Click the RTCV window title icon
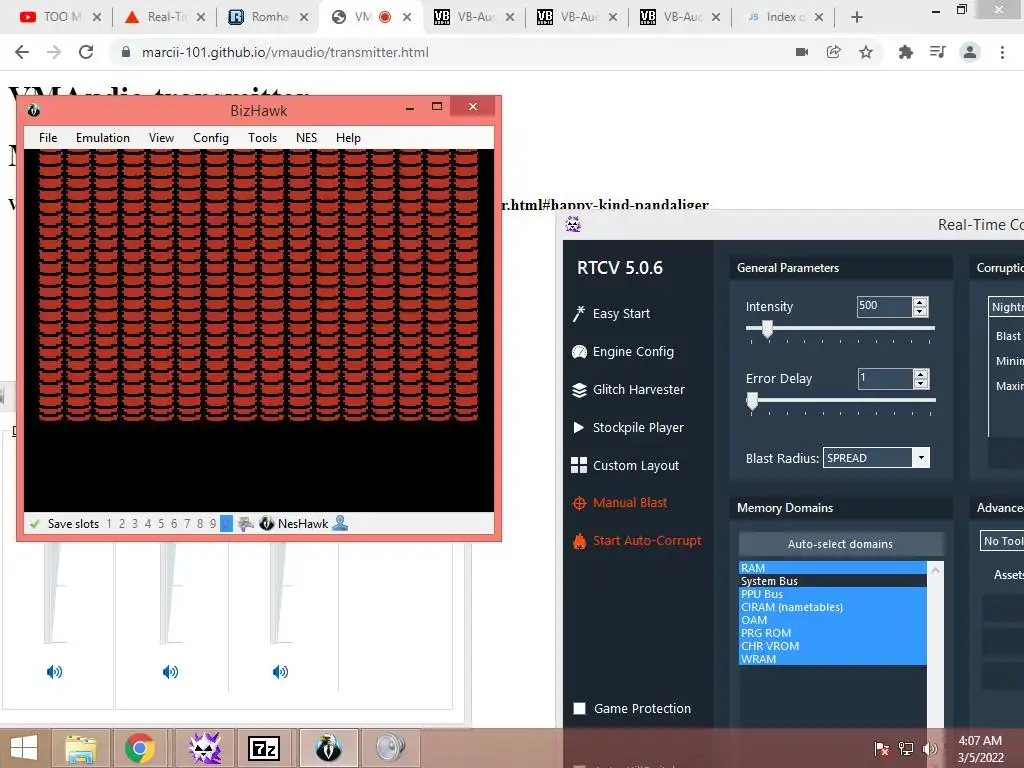The image size is (1024, 768). coord(573,225)
